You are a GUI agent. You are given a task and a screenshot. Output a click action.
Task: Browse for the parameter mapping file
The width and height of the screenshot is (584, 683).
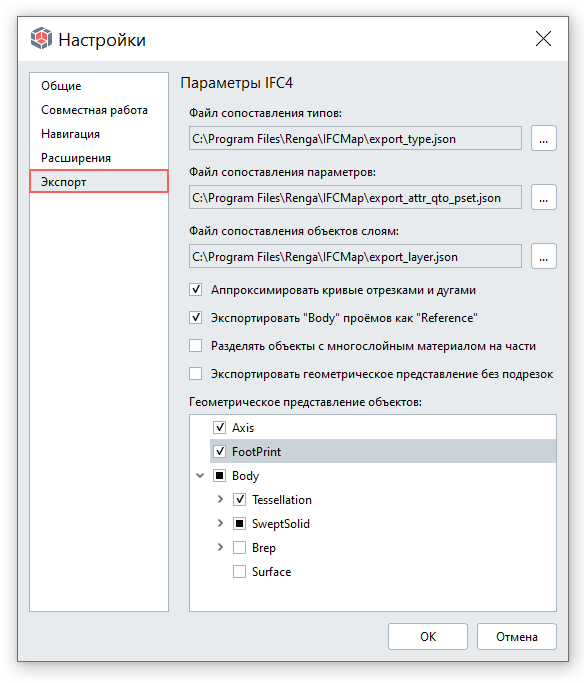point(543,197)
